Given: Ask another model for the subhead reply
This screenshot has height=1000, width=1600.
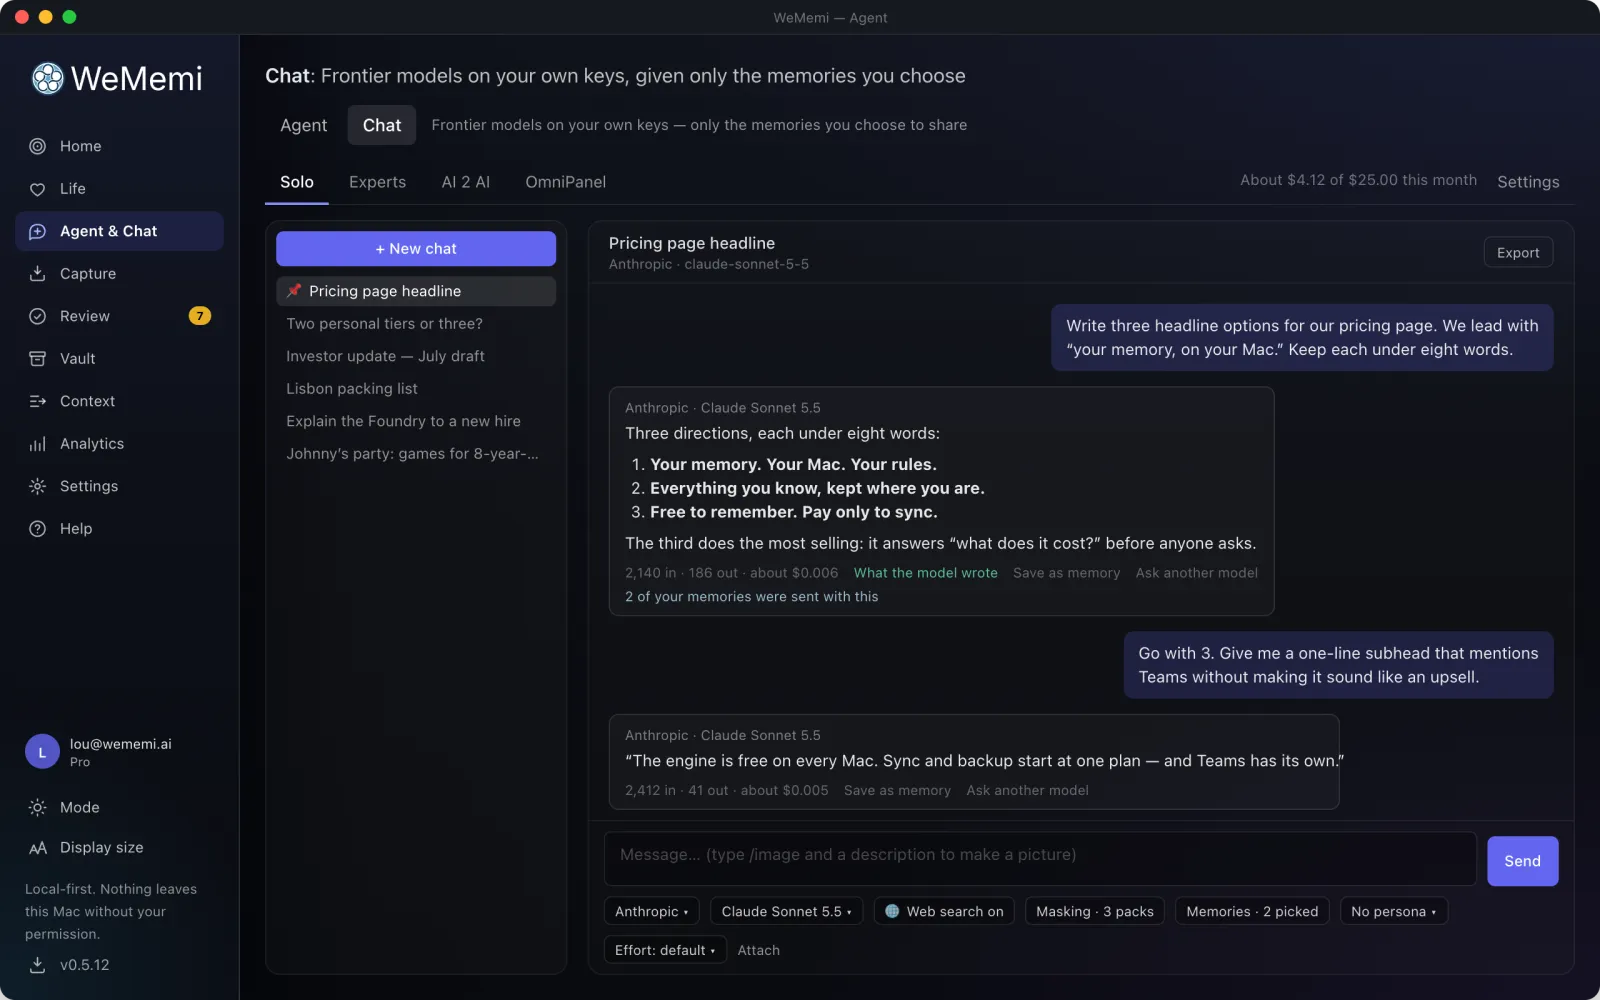Looking at the screenshot, I should pos(1028,790).
